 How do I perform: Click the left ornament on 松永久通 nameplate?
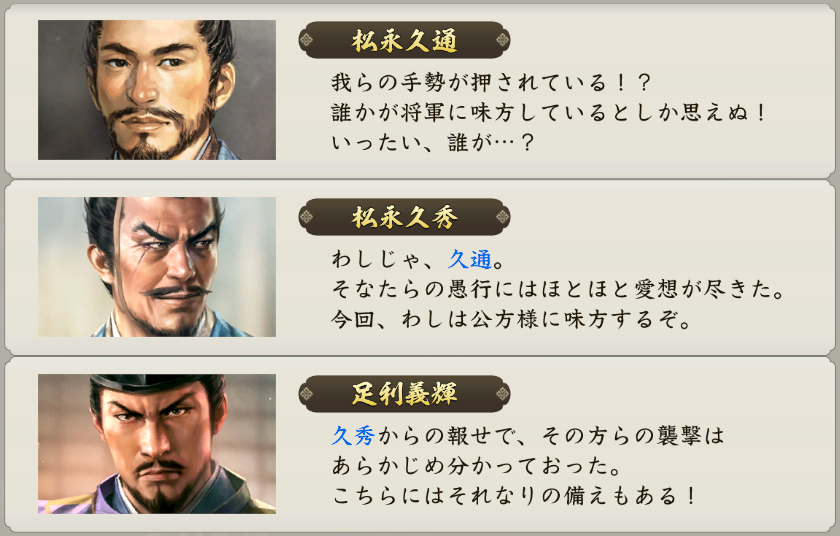[306, 40]
